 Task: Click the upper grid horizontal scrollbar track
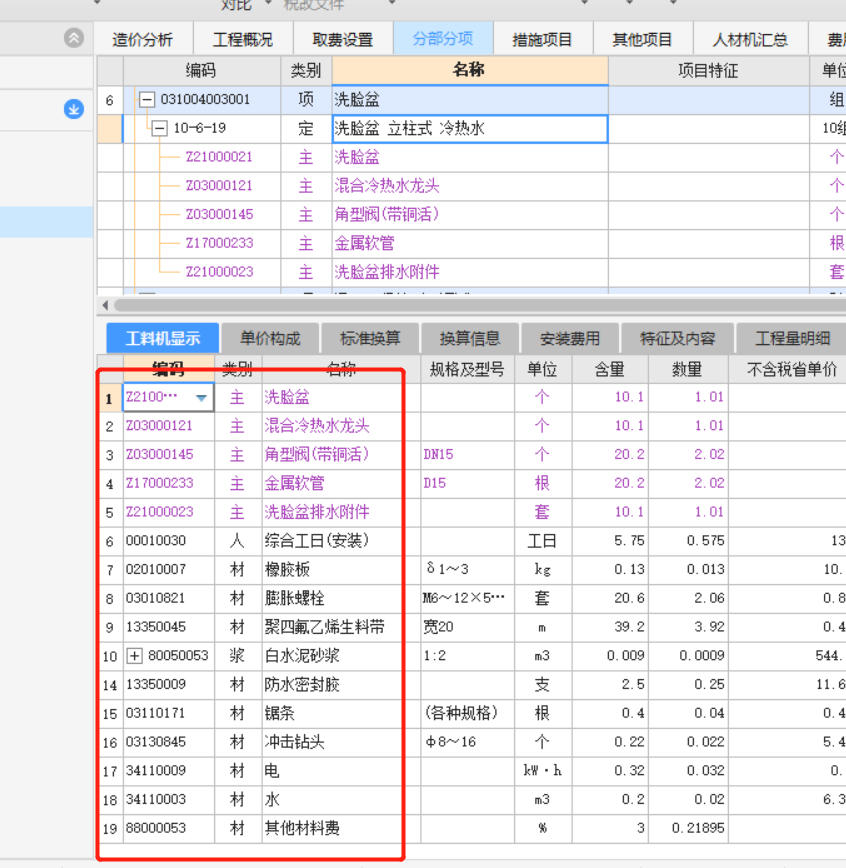point(479,305)
